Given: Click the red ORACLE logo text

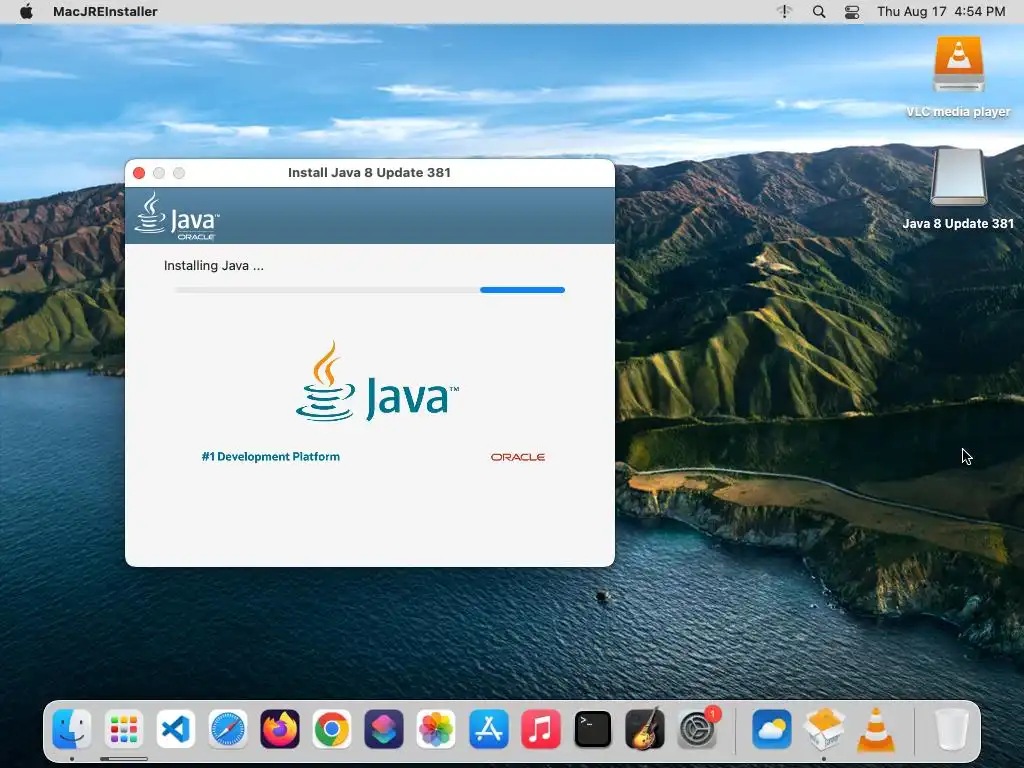Looking at the screenshot, I should [518, 457].
